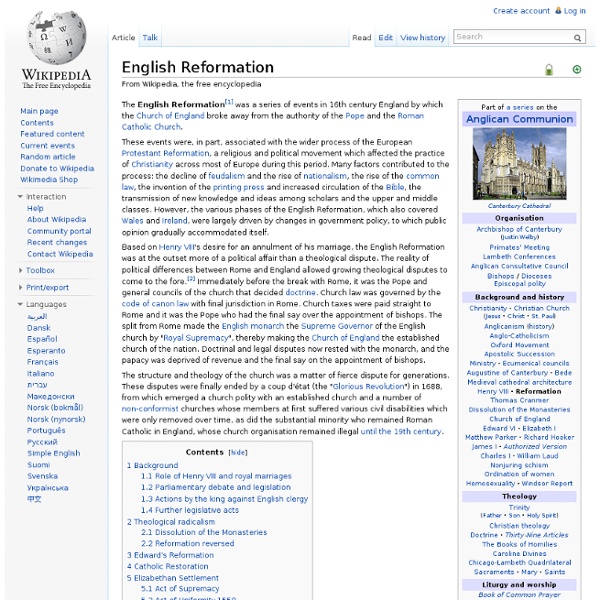This screenshot has width=600, height=600.
Task: Open About Wikipedia link
Action: 56,219
